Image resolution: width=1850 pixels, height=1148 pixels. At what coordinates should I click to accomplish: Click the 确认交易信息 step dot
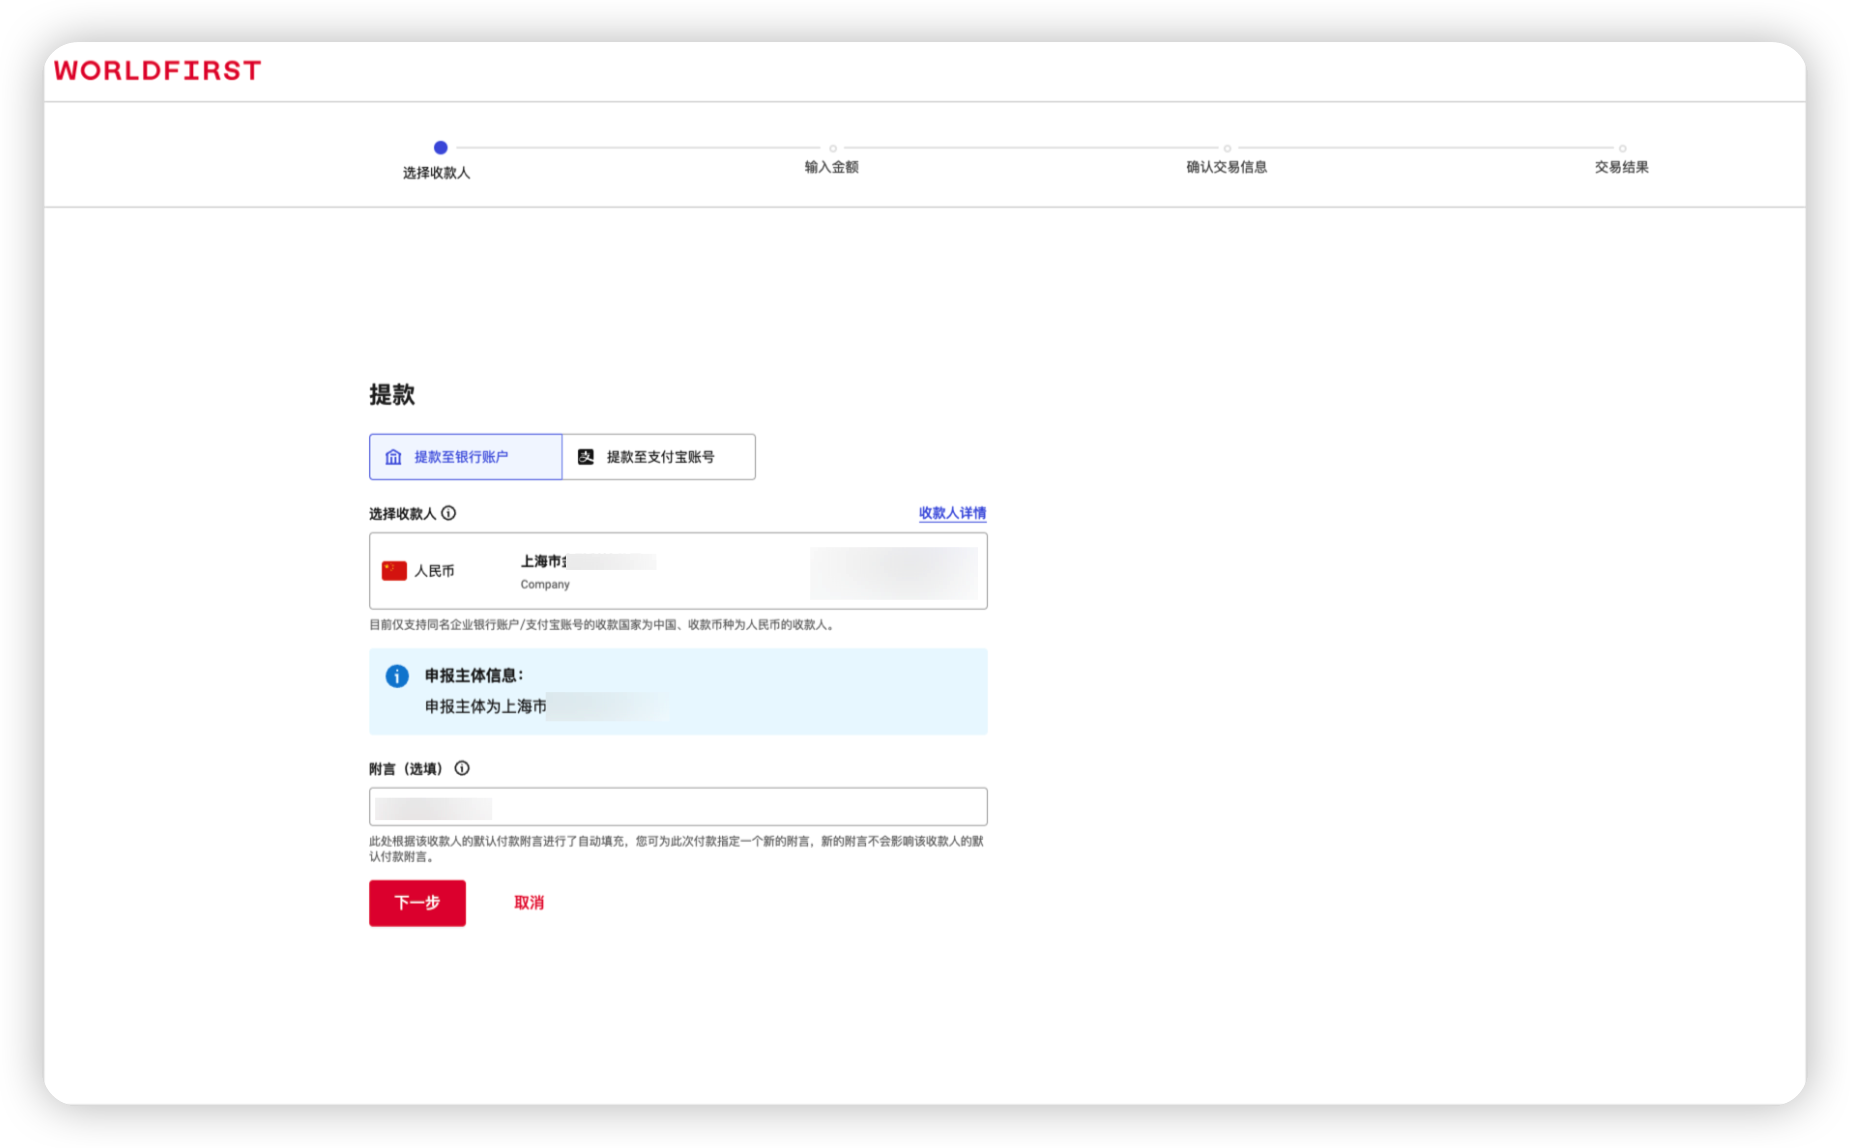coord(1227,148)
